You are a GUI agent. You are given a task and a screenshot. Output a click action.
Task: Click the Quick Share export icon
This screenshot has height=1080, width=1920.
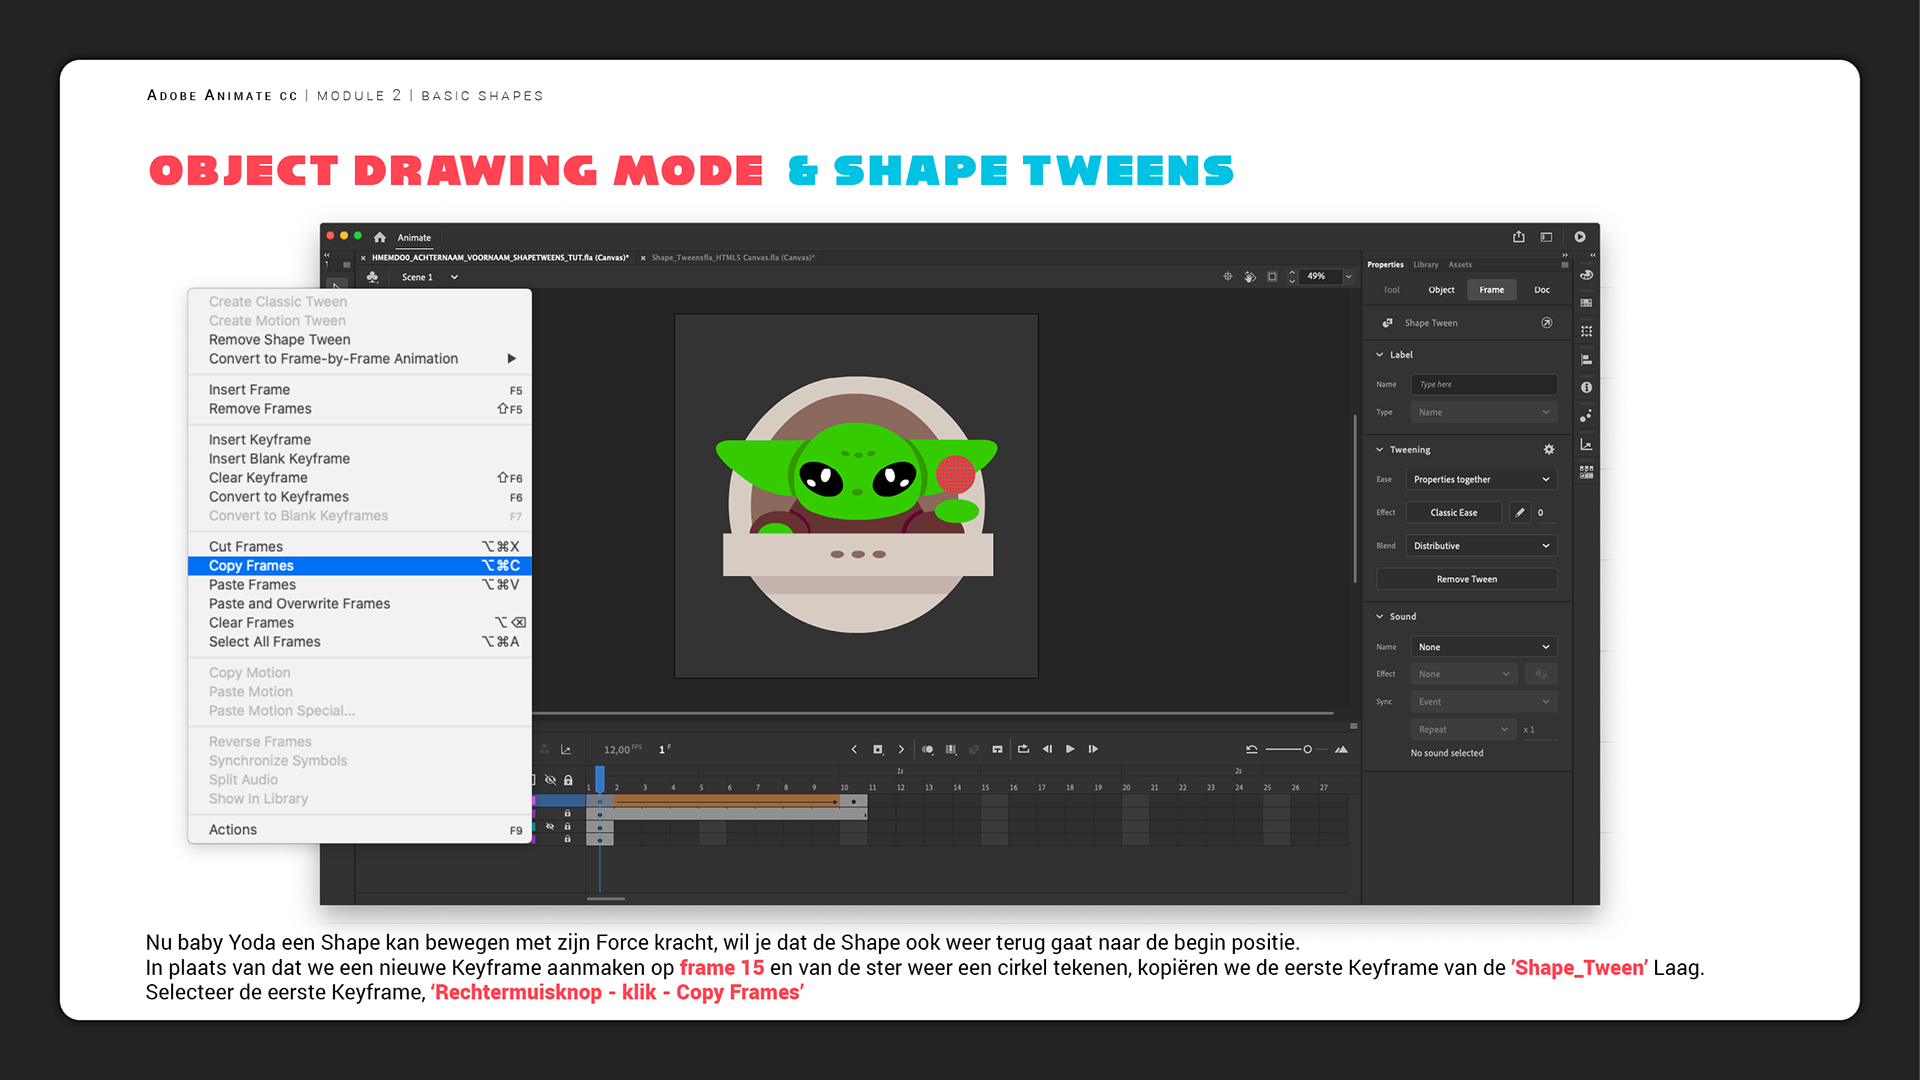coord(1519,237)
